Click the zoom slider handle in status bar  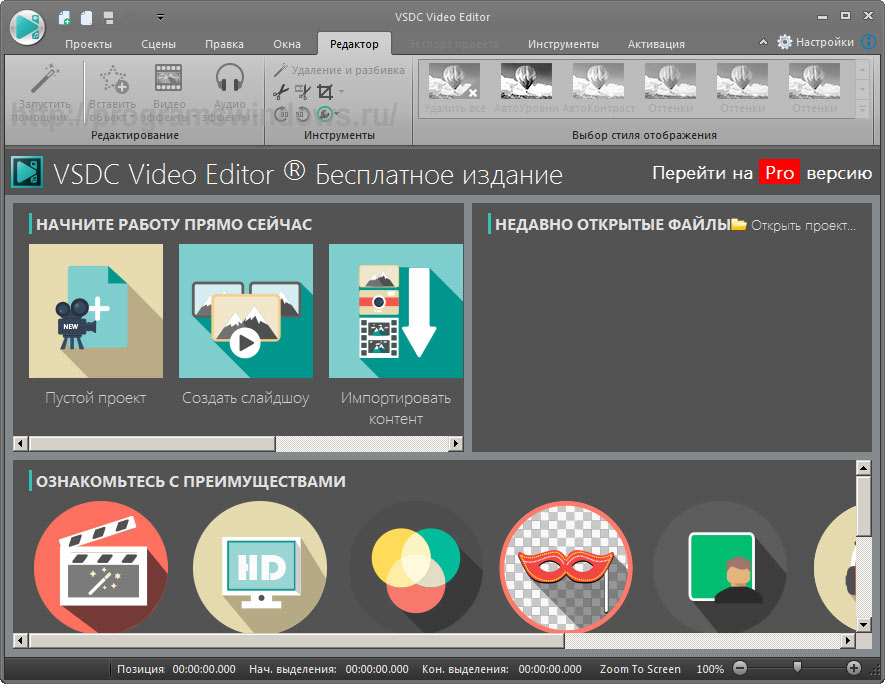[797, 668]
